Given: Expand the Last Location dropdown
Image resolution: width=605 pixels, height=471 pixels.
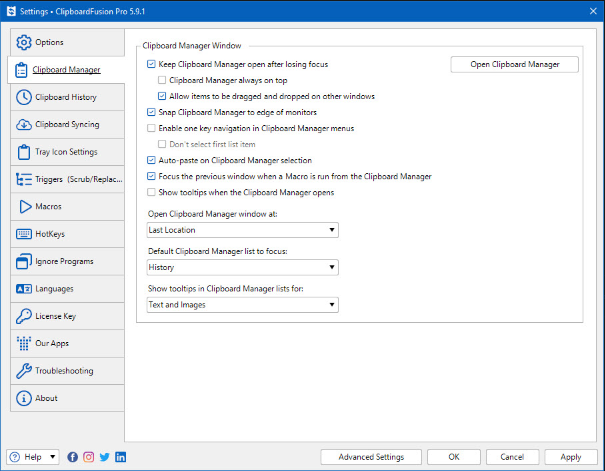Looking at the screenshot, I should [243, 230].
